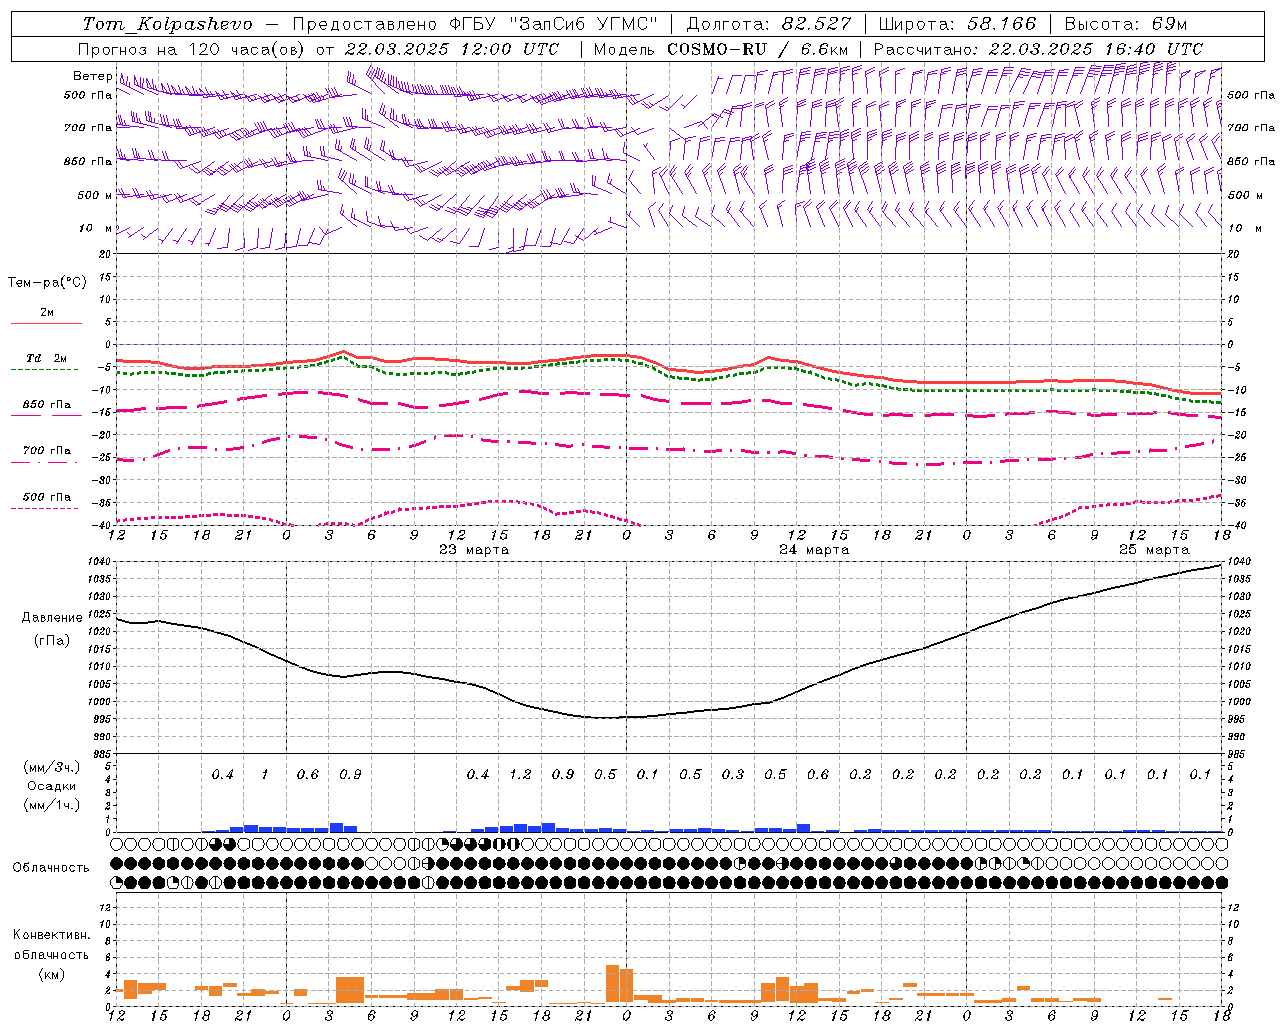Click the Тем-ра(°C) axis label
1280x1024 pixels.
tap(47, 283)
